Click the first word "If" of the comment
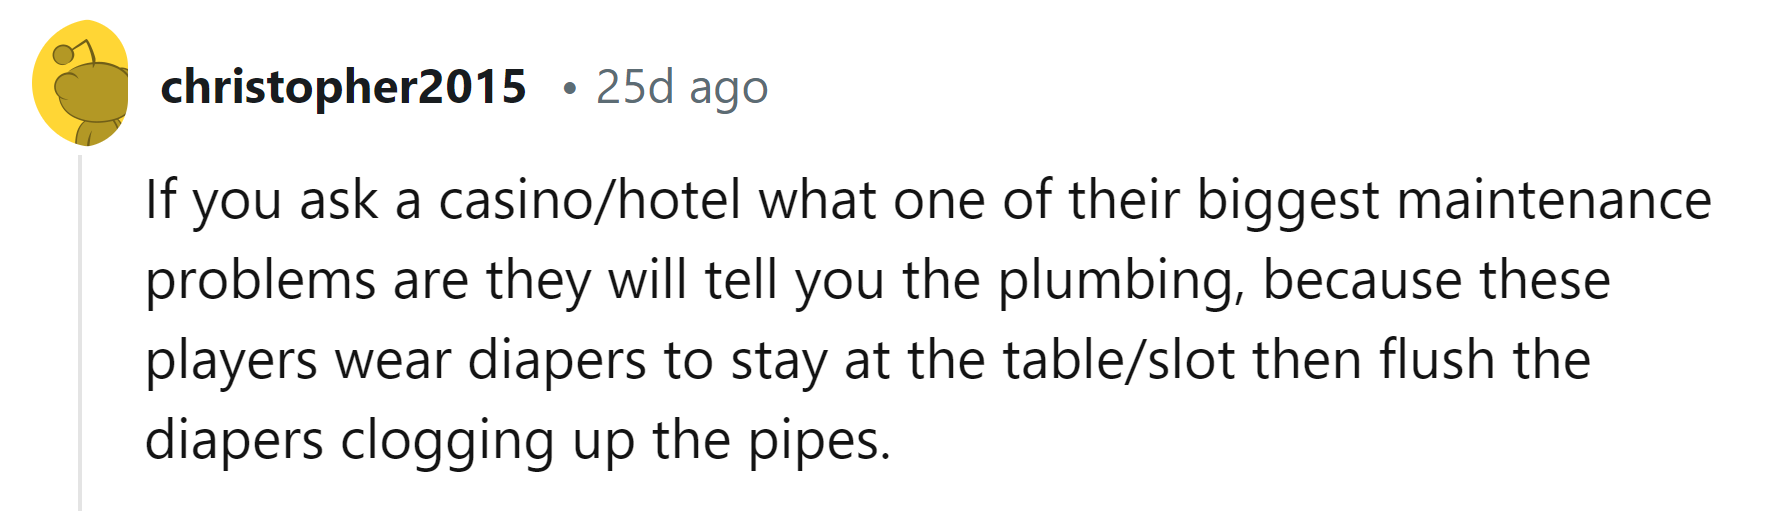Screen dimensions: 1776x511 (x=160, y=200)
